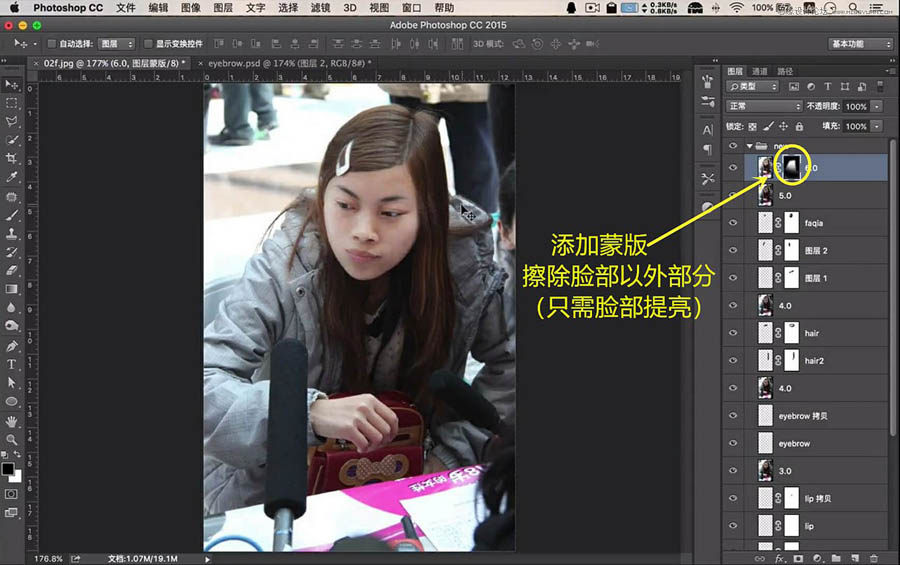The image size is (900, 565).
Task: Select the Zoom tool
Action: pyautogui.click(x=11, y=440)
